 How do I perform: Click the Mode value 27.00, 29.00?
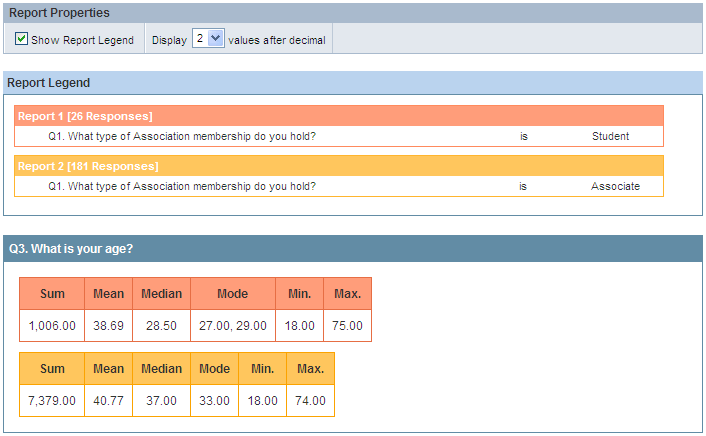233,326
